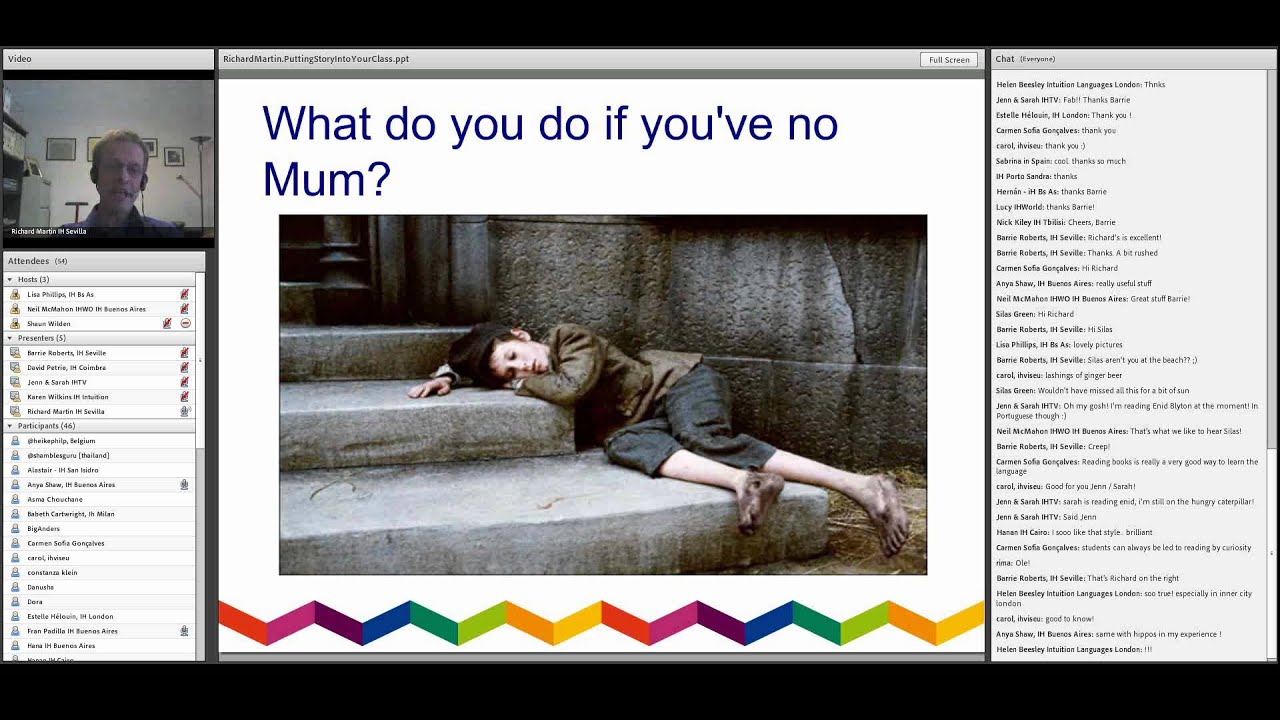Image resolution: width=1280 pixels, height=720 pixels.
Task: Click presenter icon of Barrie Roberts
Action: click(15, 353)
